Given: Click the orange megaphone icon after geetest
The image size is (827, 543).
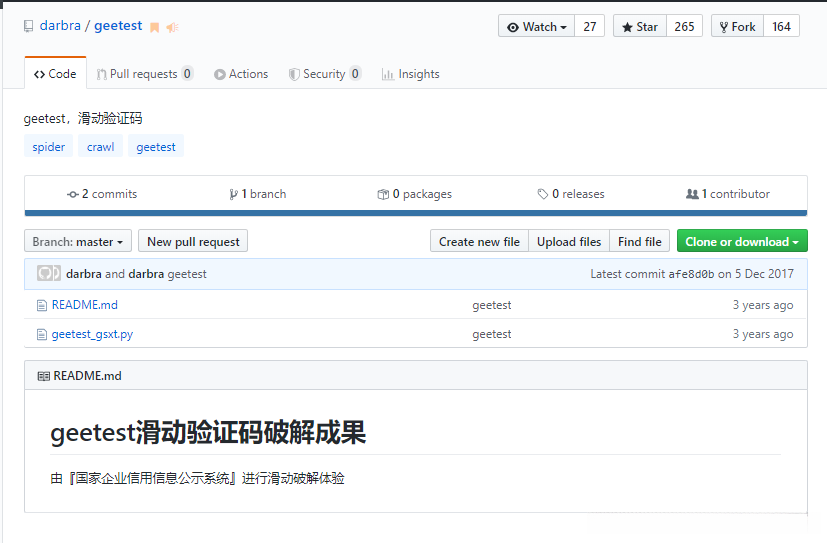Looking at the screenshot, I should point(172,27).
